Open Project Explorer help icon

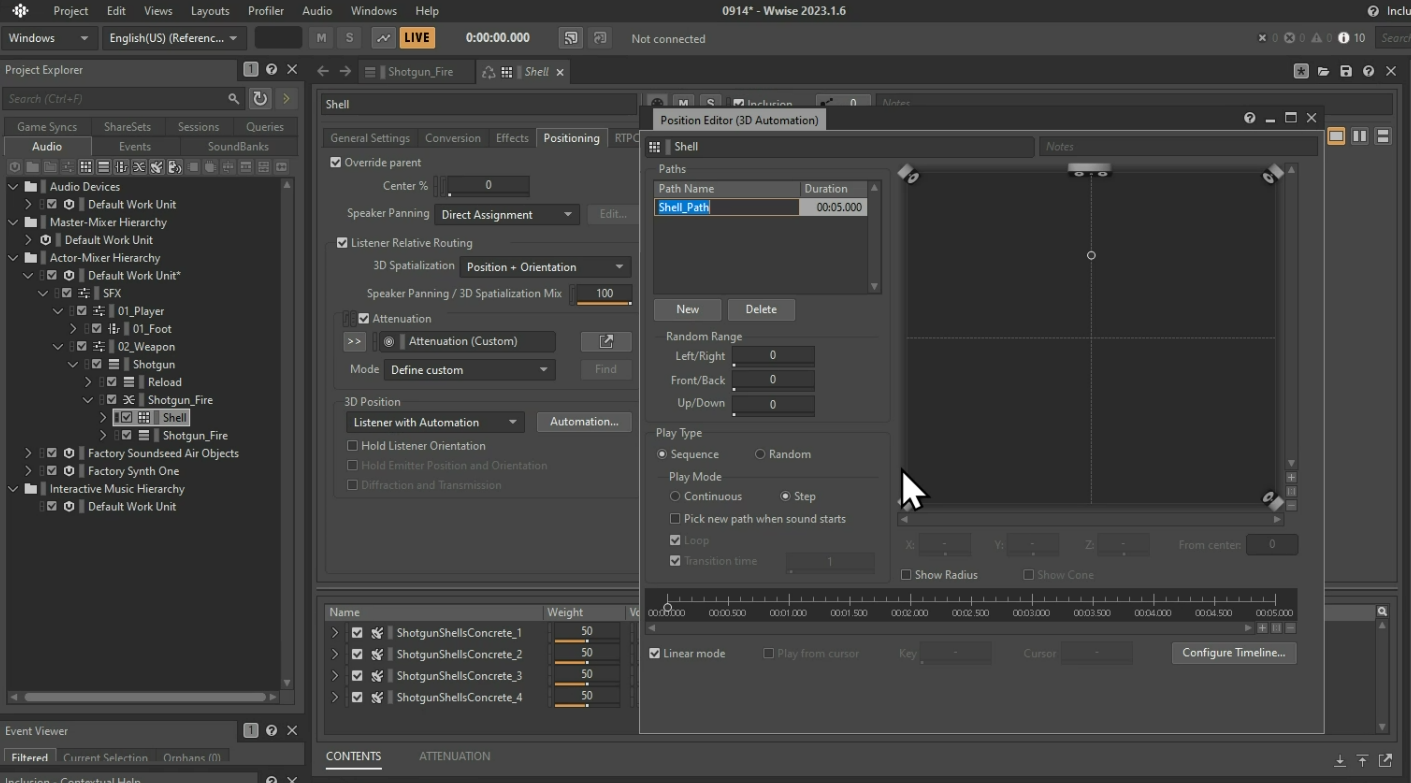(x=271, y=70)
